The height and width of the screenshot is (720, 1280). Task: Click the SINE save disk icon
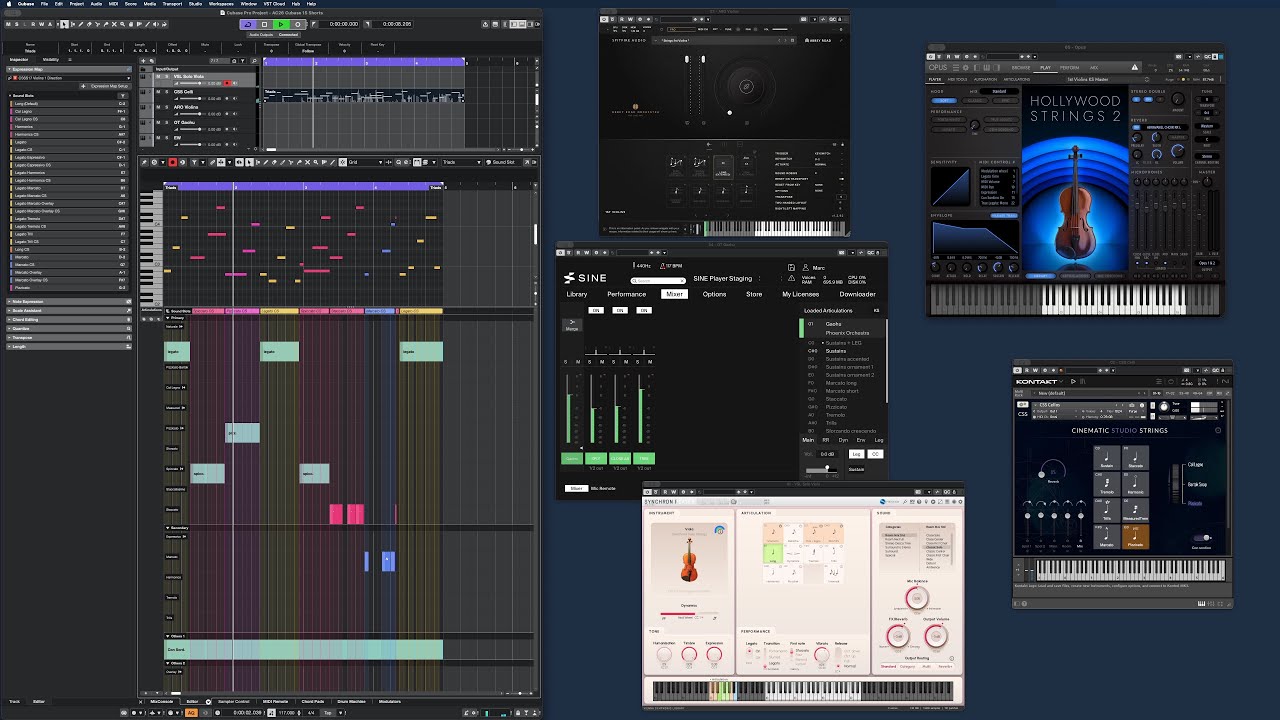791,268
